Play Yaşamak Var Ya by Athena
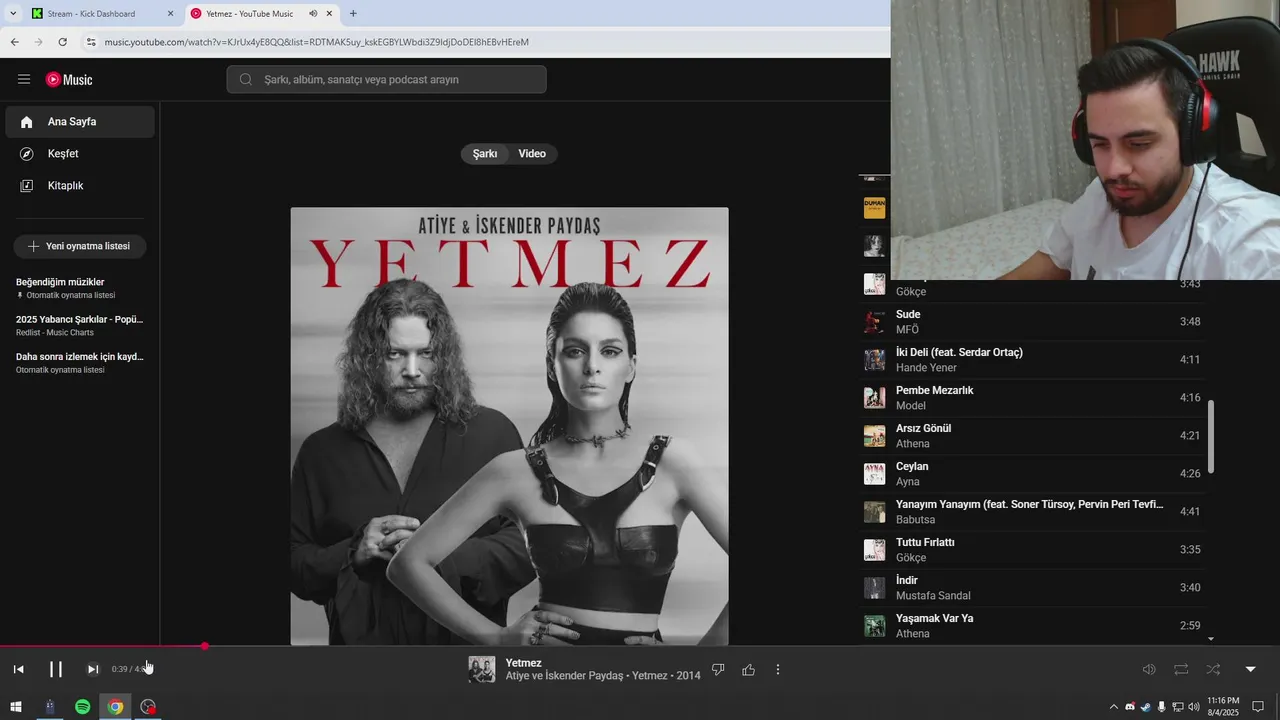 click(x=1032, y=626)
